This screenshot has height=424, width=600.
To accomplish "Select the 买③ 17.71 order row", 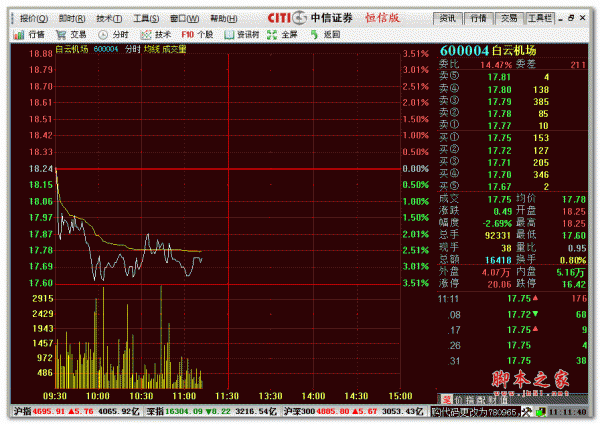I will [x=512, y=162].
